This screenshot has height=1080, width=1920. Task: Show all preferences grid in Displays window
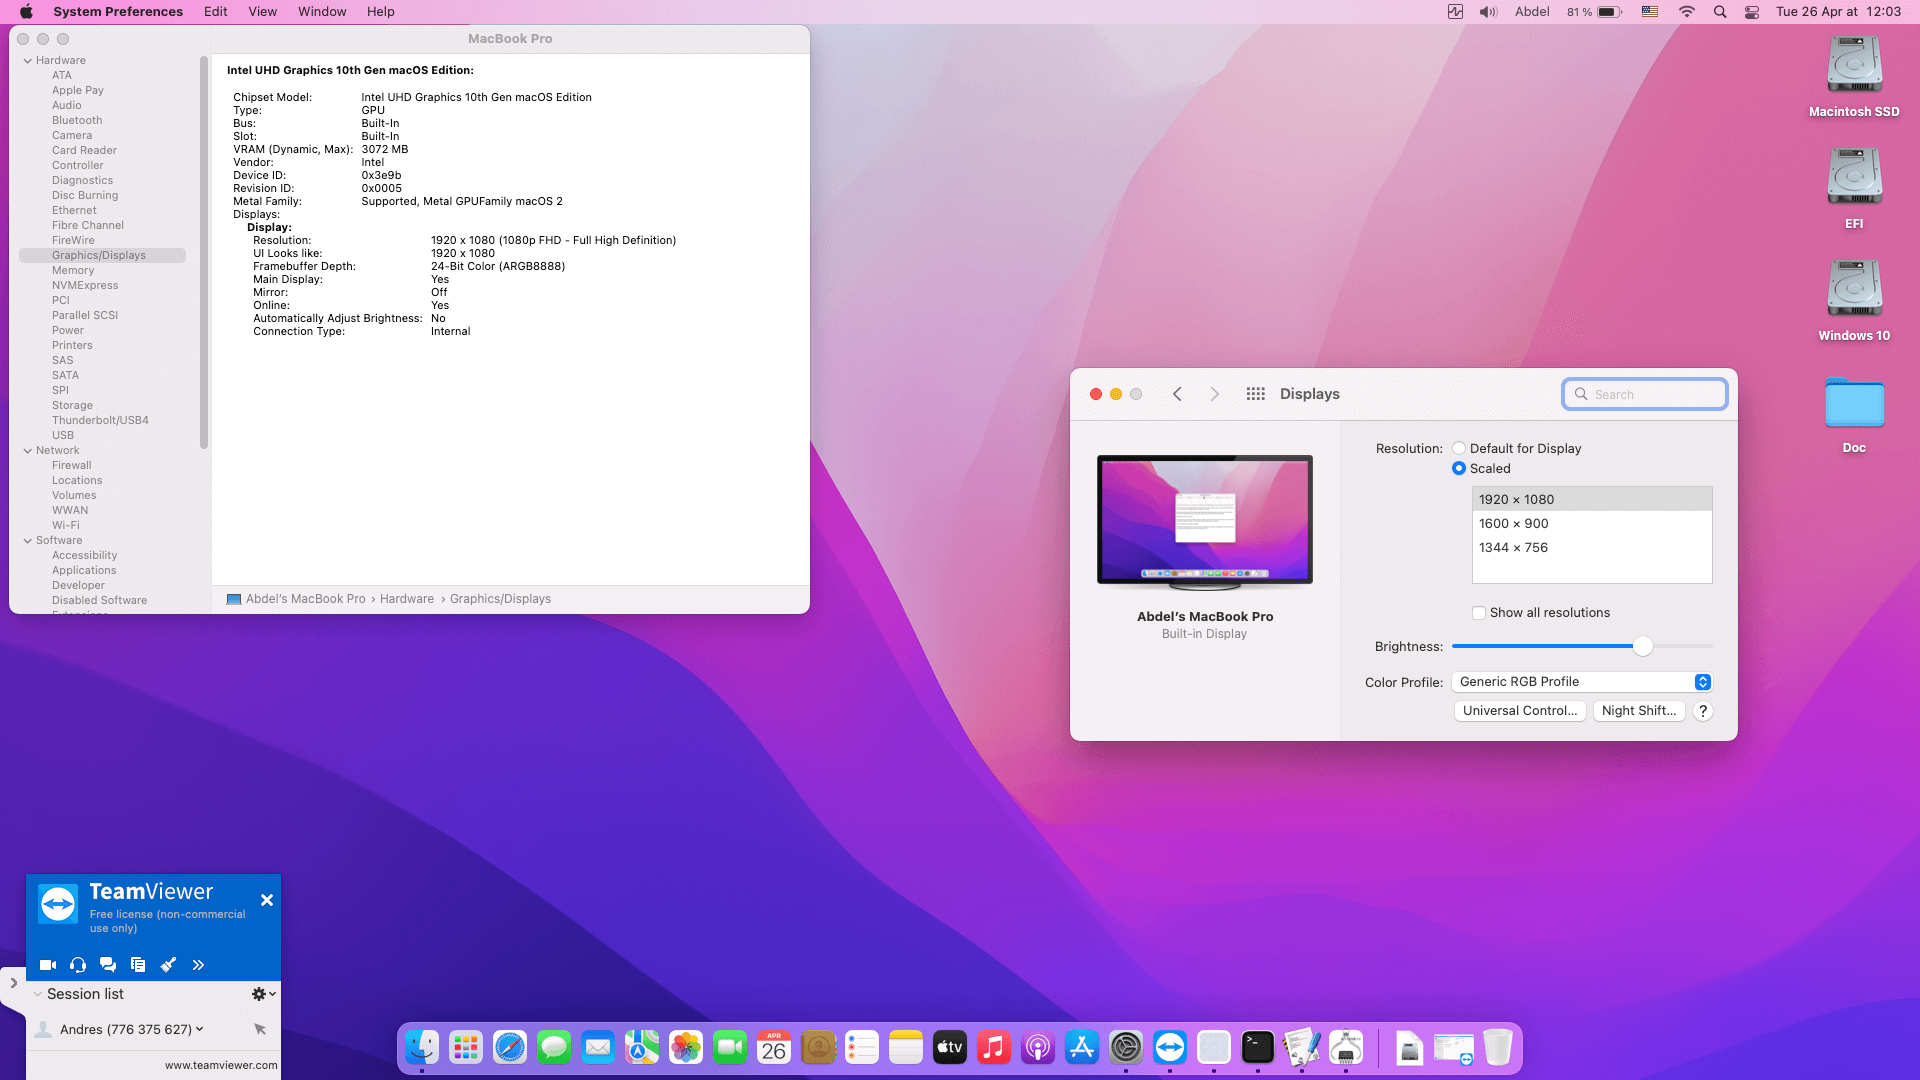click(x=1256, y=394)
